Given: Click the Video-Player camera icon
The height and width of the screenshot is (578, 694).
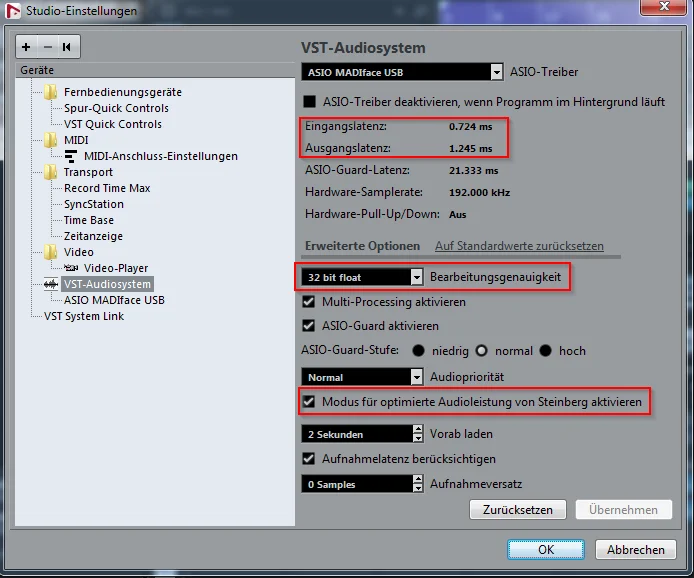Looking at the screenshot, I should (x=71, y=268).
